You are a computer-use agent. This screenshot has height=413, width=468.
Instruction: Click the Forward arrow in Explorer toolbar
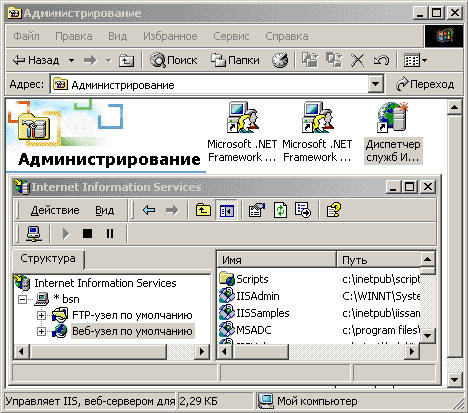(90, 60)
